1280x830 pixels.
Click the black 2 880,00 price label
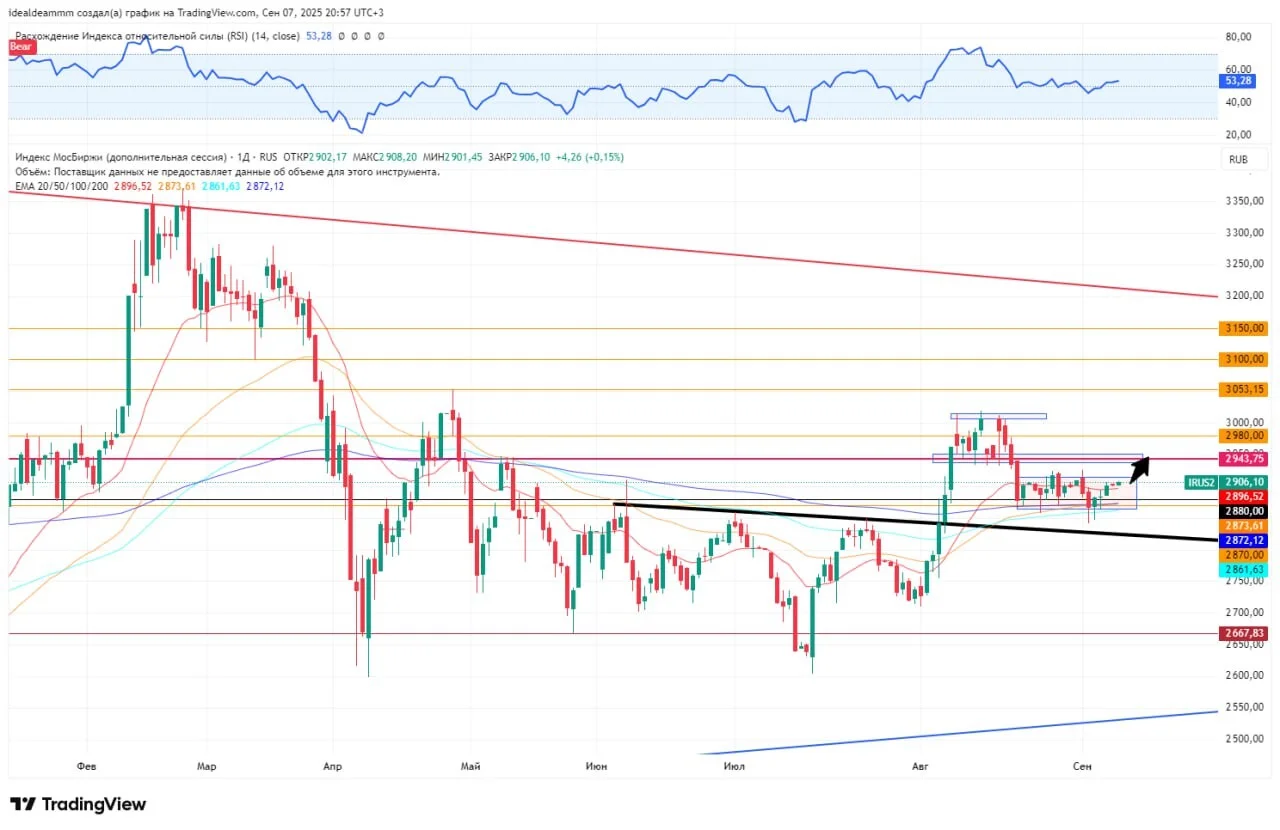tap(1243, 509)
